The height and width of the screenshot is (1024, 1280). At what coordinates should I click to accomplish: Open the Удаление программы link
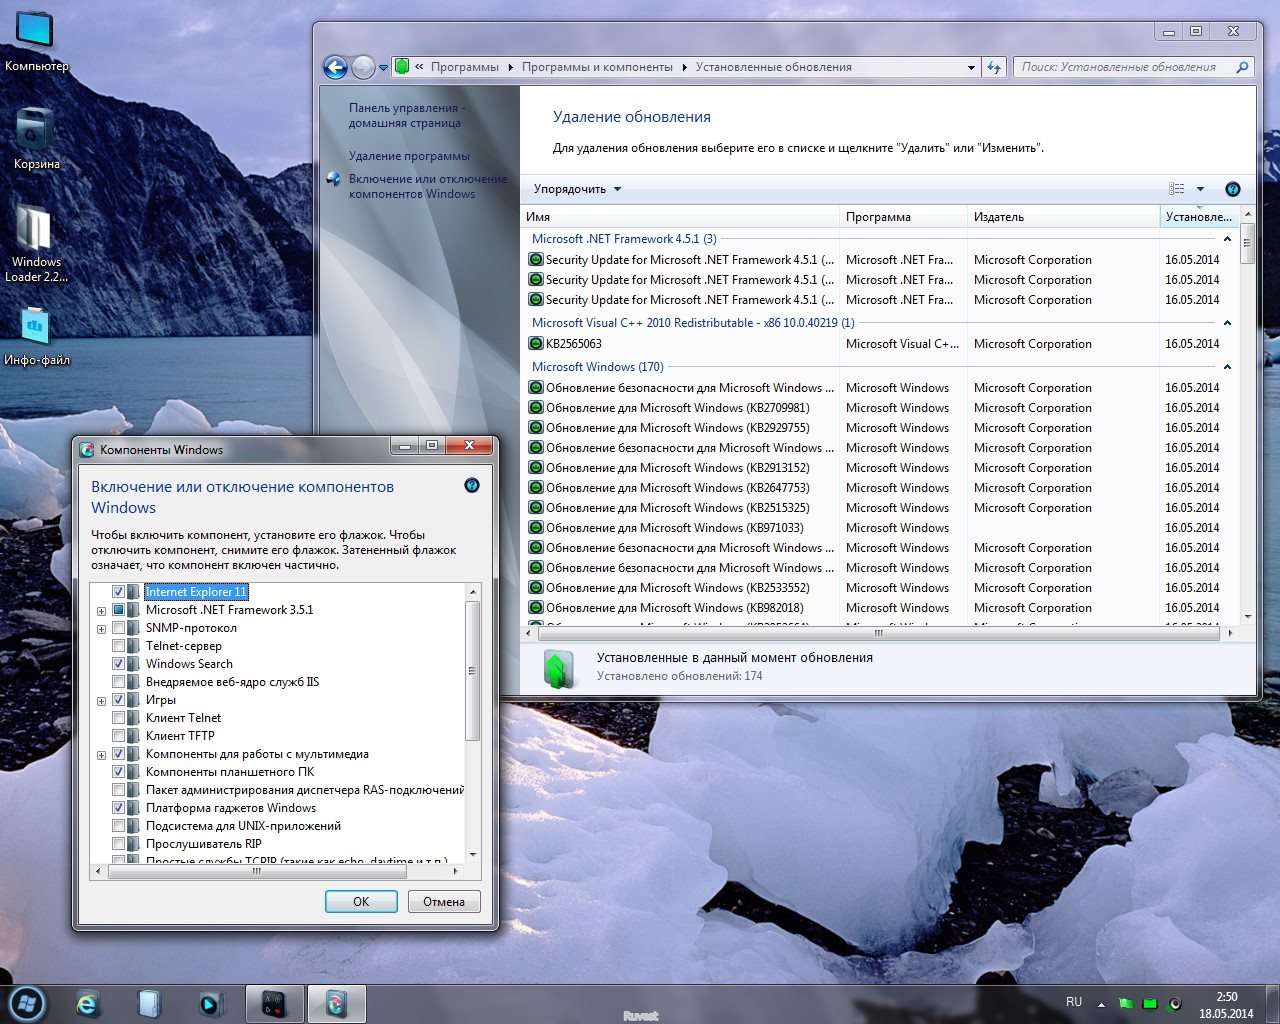click(409, 156)
